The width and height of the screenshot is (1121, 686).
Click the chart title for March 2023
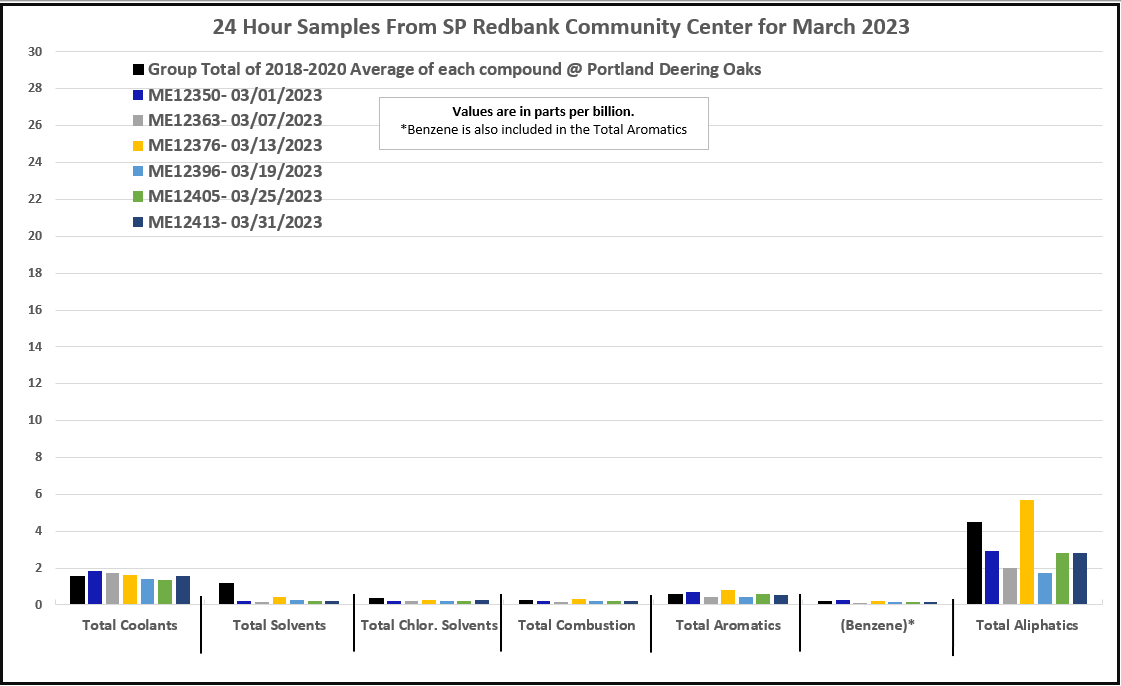(561, 27)
